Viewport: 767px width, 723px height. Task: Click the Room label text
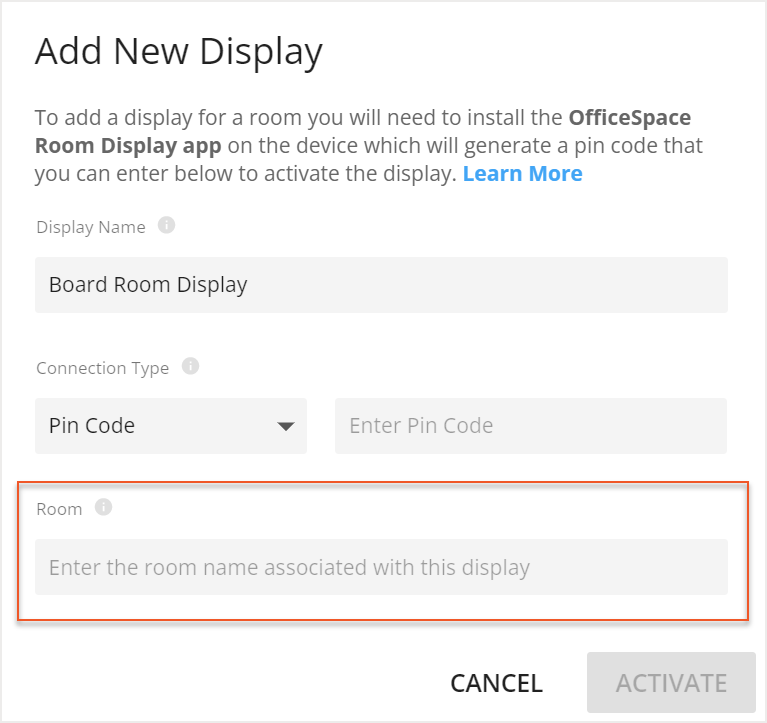[x=59, y=509]
